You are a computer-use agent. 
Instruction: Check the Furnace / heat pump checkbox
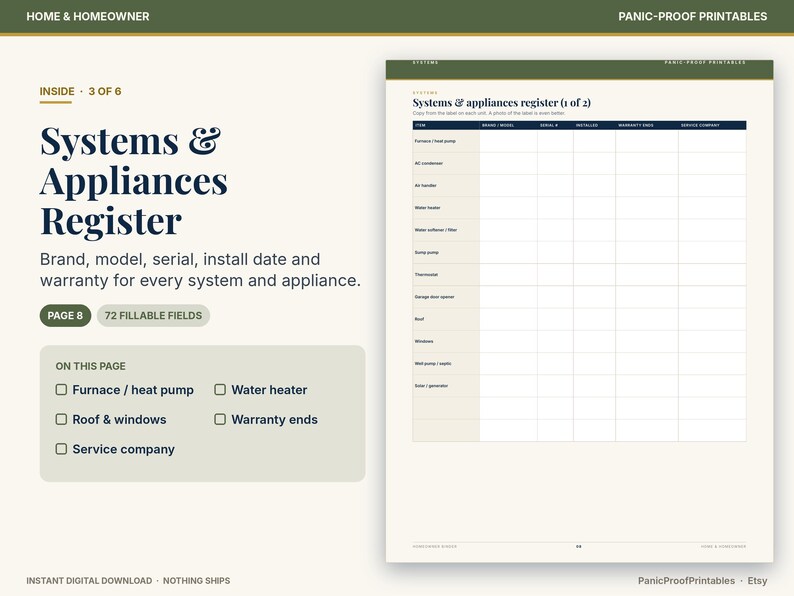point(61,389)
